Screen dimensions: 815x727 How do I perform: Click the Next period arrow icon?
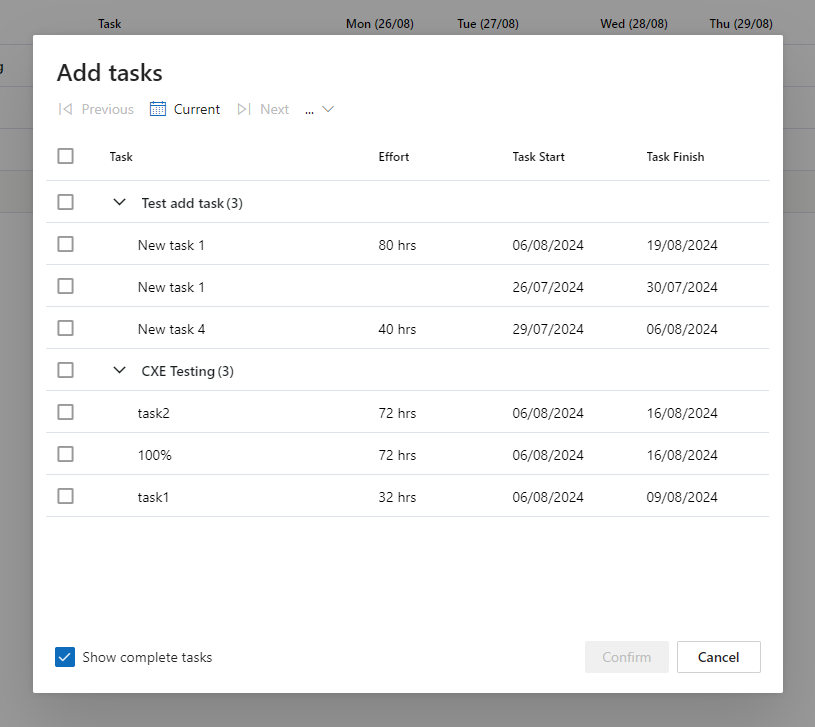tap(244, 109)
